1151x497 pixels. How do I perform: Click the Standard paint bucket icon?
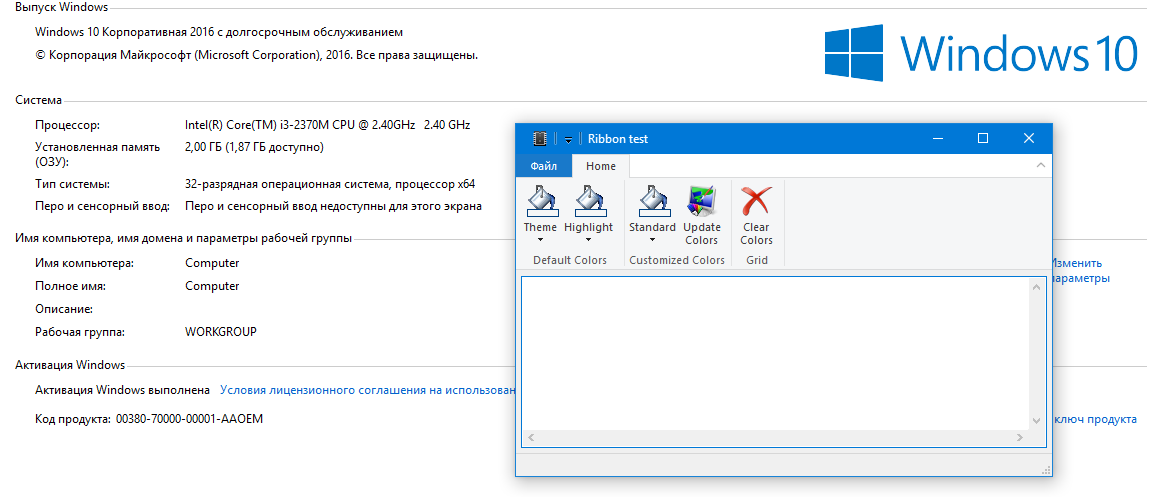652,201
